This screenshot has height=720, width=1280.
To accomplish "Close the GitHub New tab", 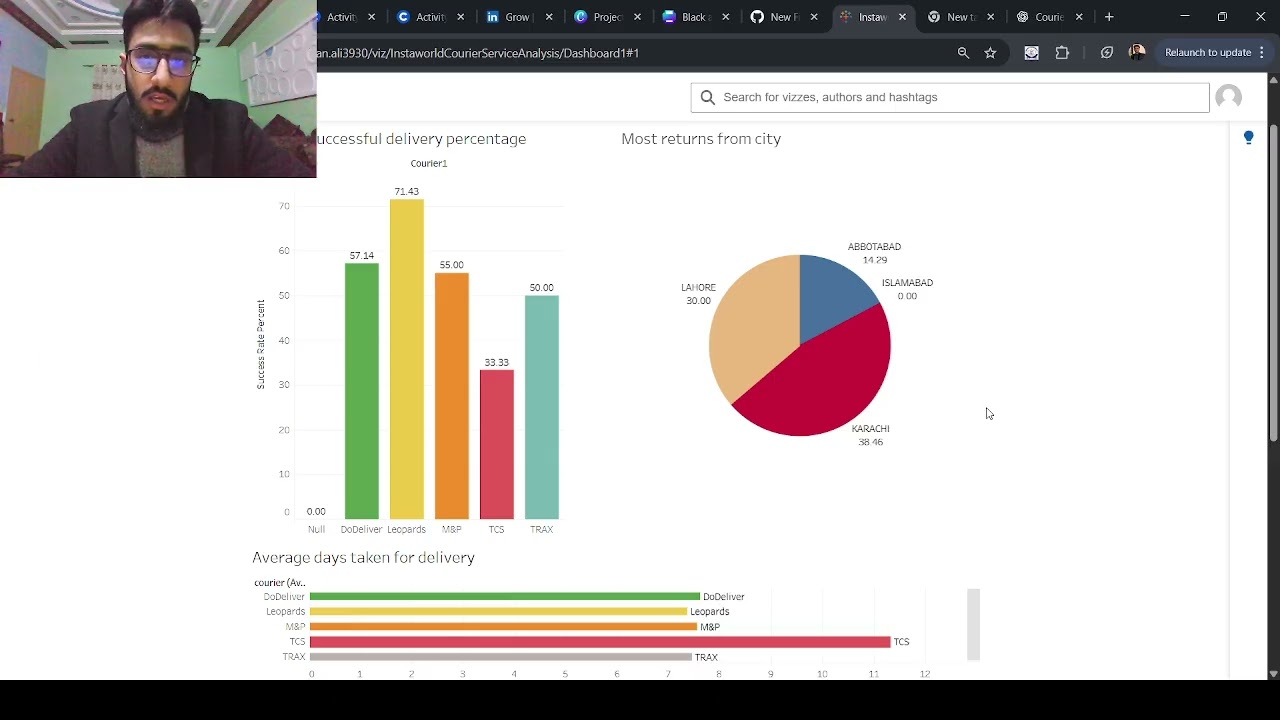I will (814, 17).
